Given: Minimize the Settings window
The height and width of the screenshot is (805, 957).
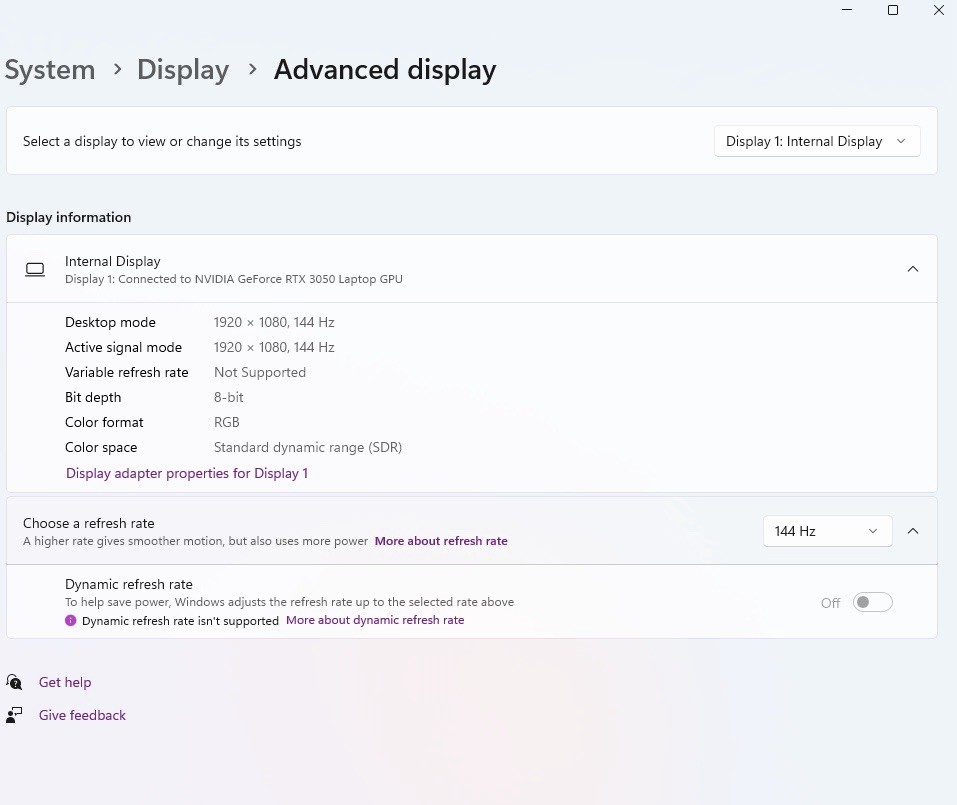Looking at the screenshot, I should (x=847, y=10).
